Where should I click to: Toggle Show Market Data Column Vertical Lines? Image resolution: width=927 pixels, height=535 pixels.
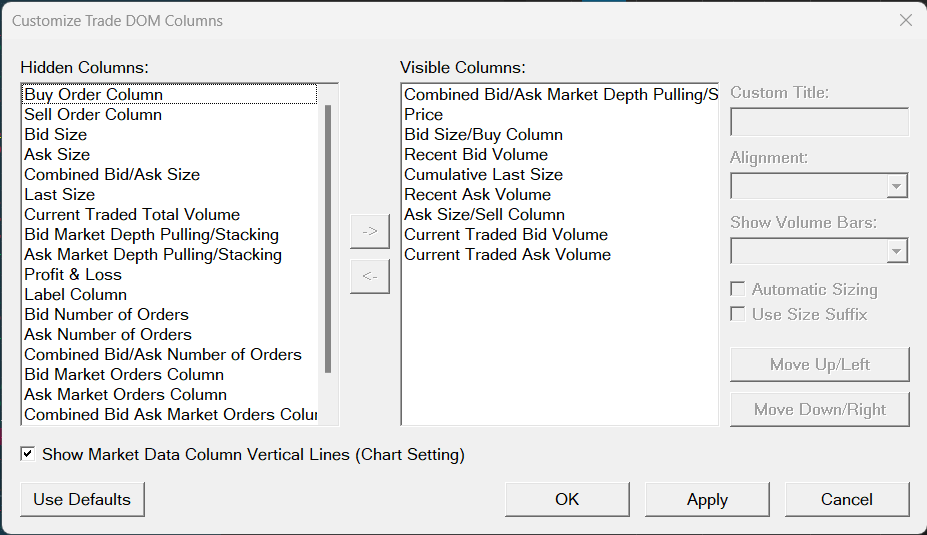pyautogui.click(x=28, y=454)
